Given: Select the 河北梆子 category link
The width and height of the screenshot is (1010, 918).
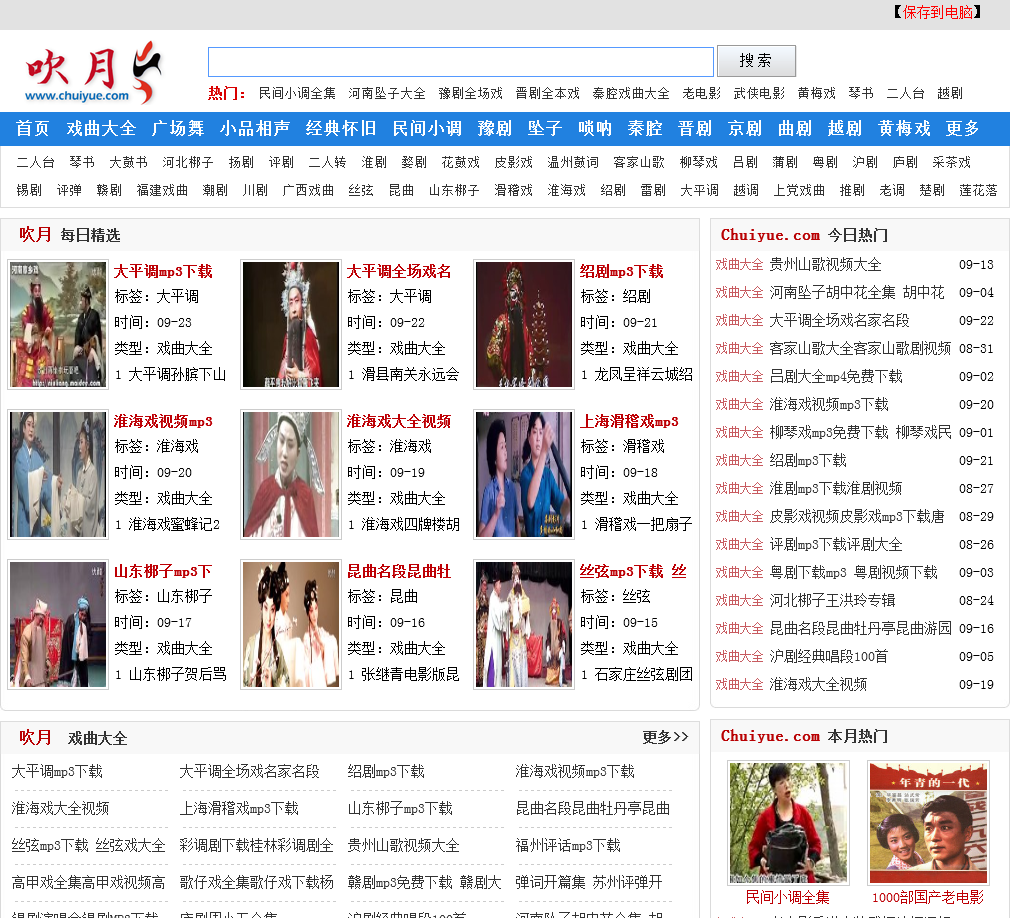Looking at the screenshot, I should tap(187, 162).
